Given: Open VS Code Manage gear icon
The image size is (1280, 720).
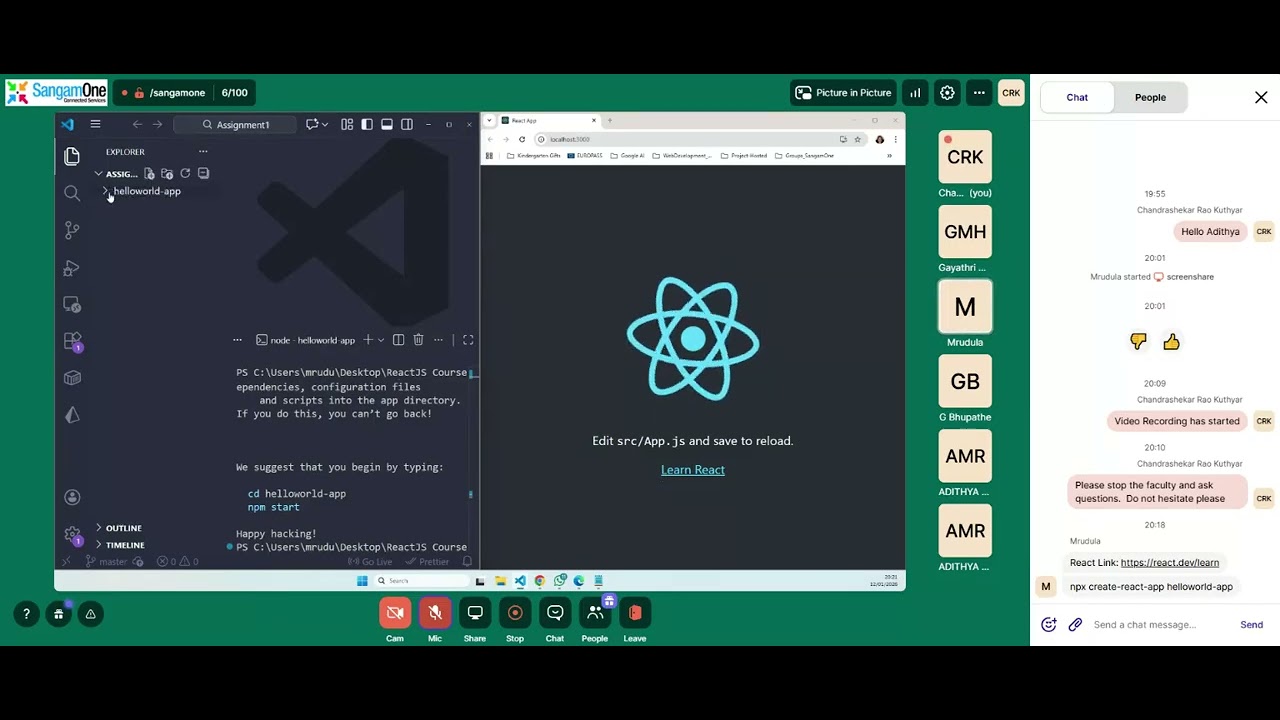Looking at the screenshot, I should pos(72,535).
